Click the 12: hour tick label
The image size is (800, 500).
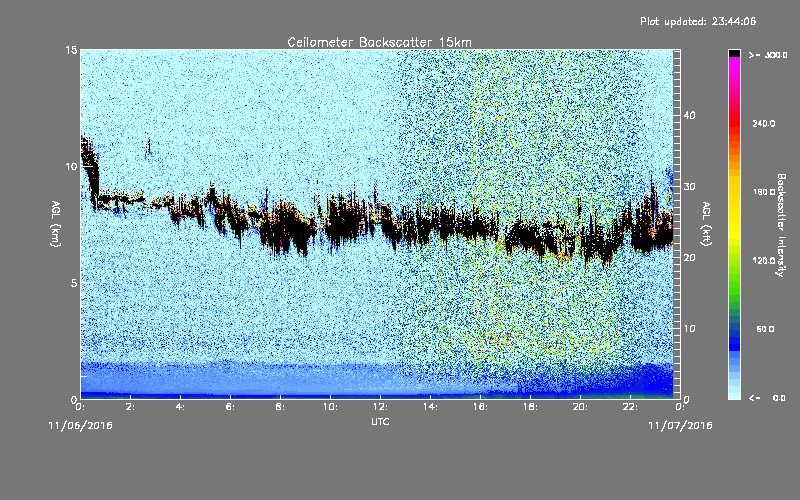tap(381, 407)
